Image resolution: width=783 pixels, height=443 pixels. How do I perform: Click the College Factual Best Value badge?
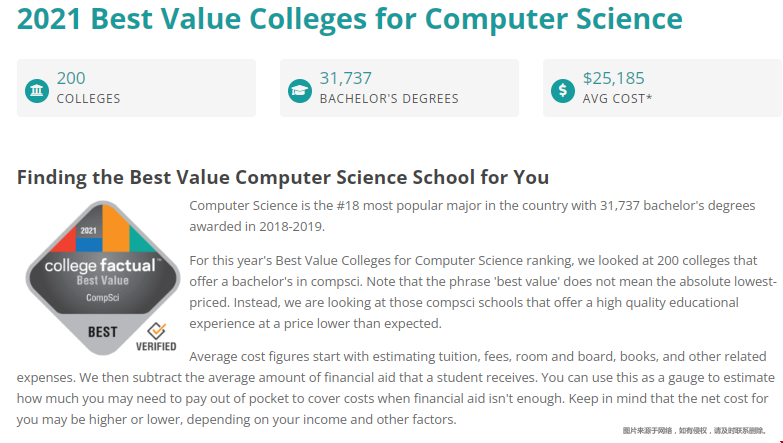click(103, 278)
